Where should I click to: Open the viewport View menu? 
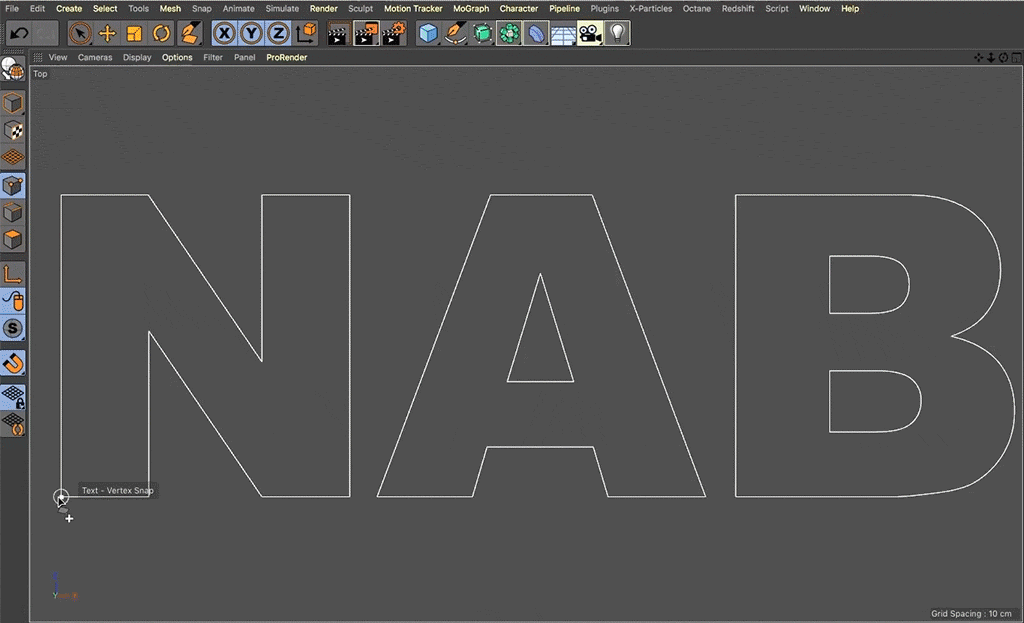coord(58,57)
